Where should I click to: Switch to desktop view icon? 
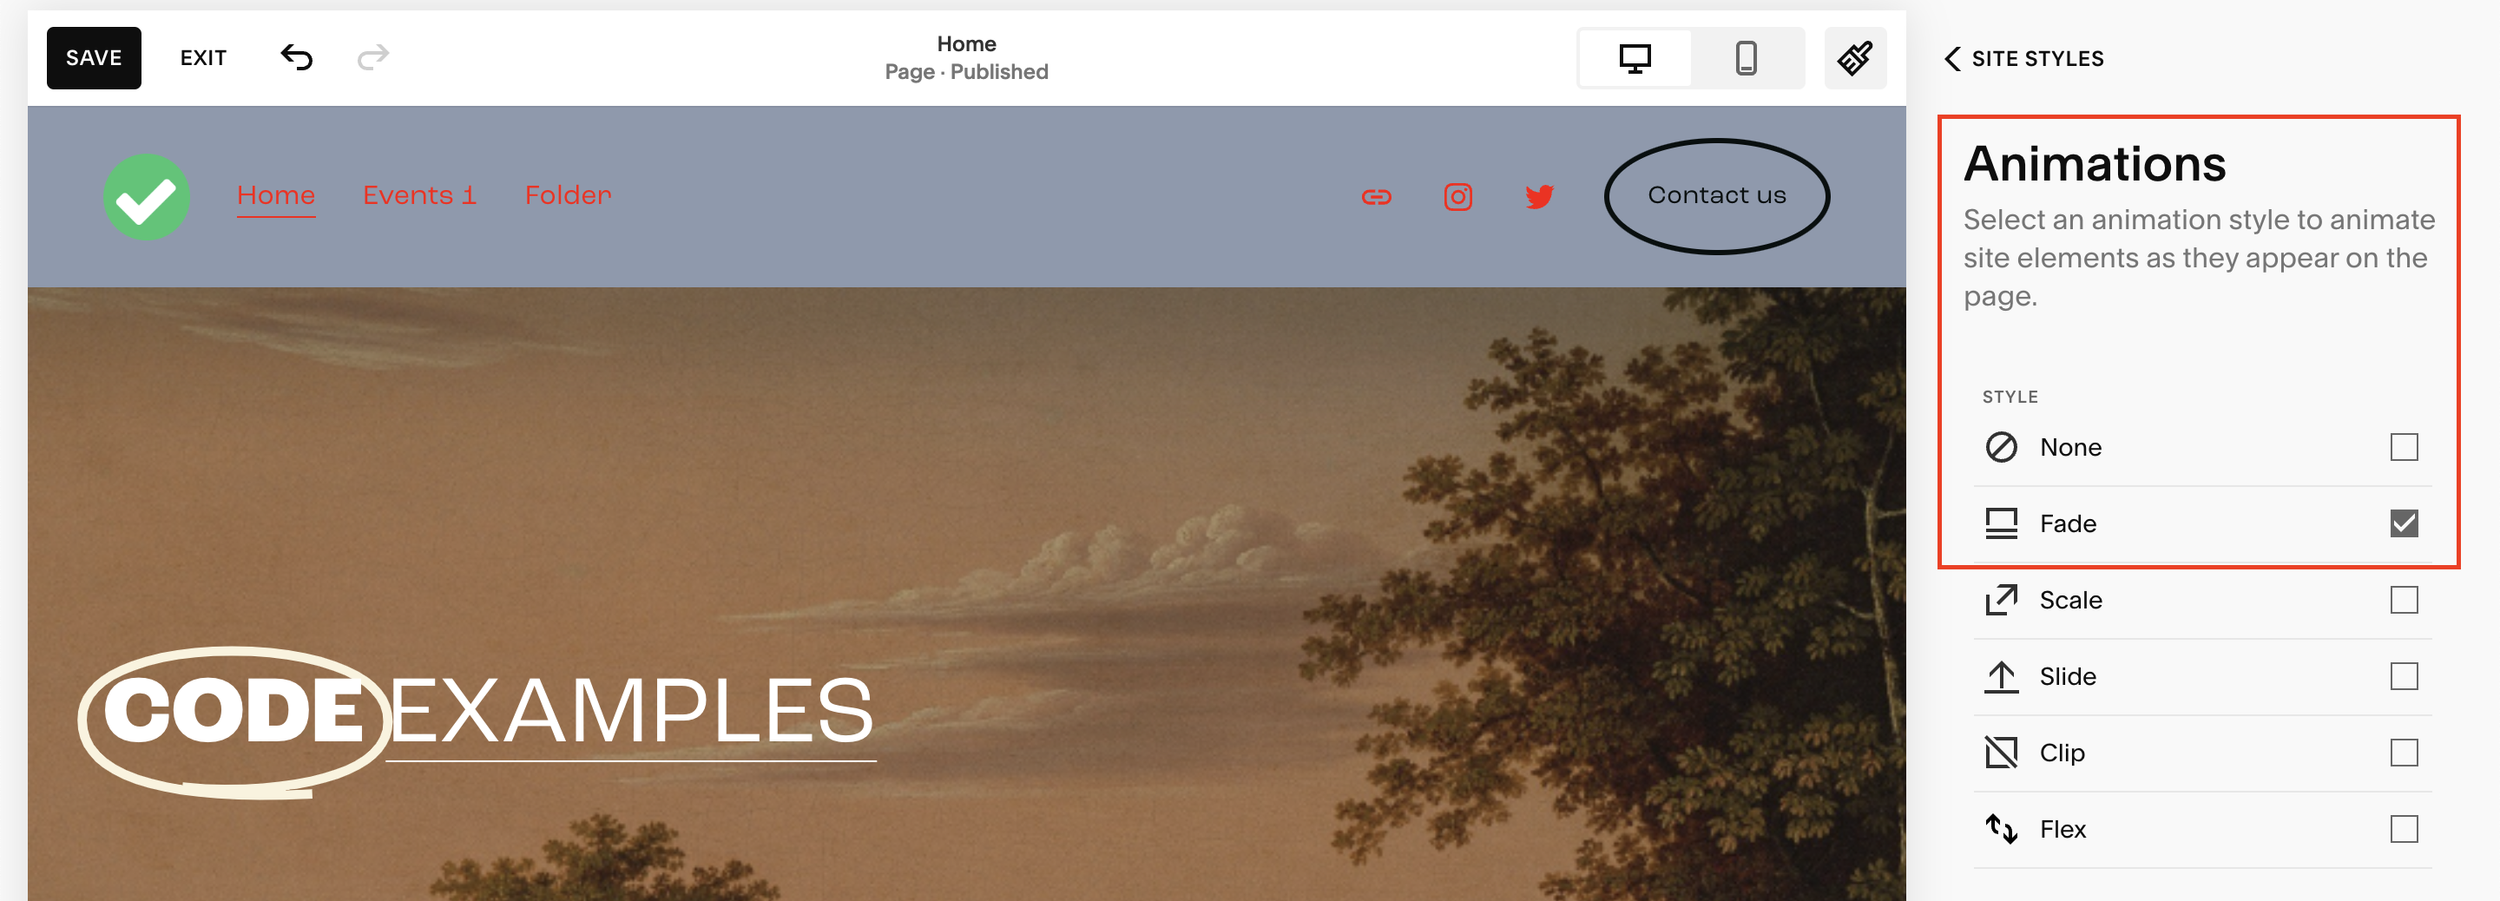tap(1635, 58)
